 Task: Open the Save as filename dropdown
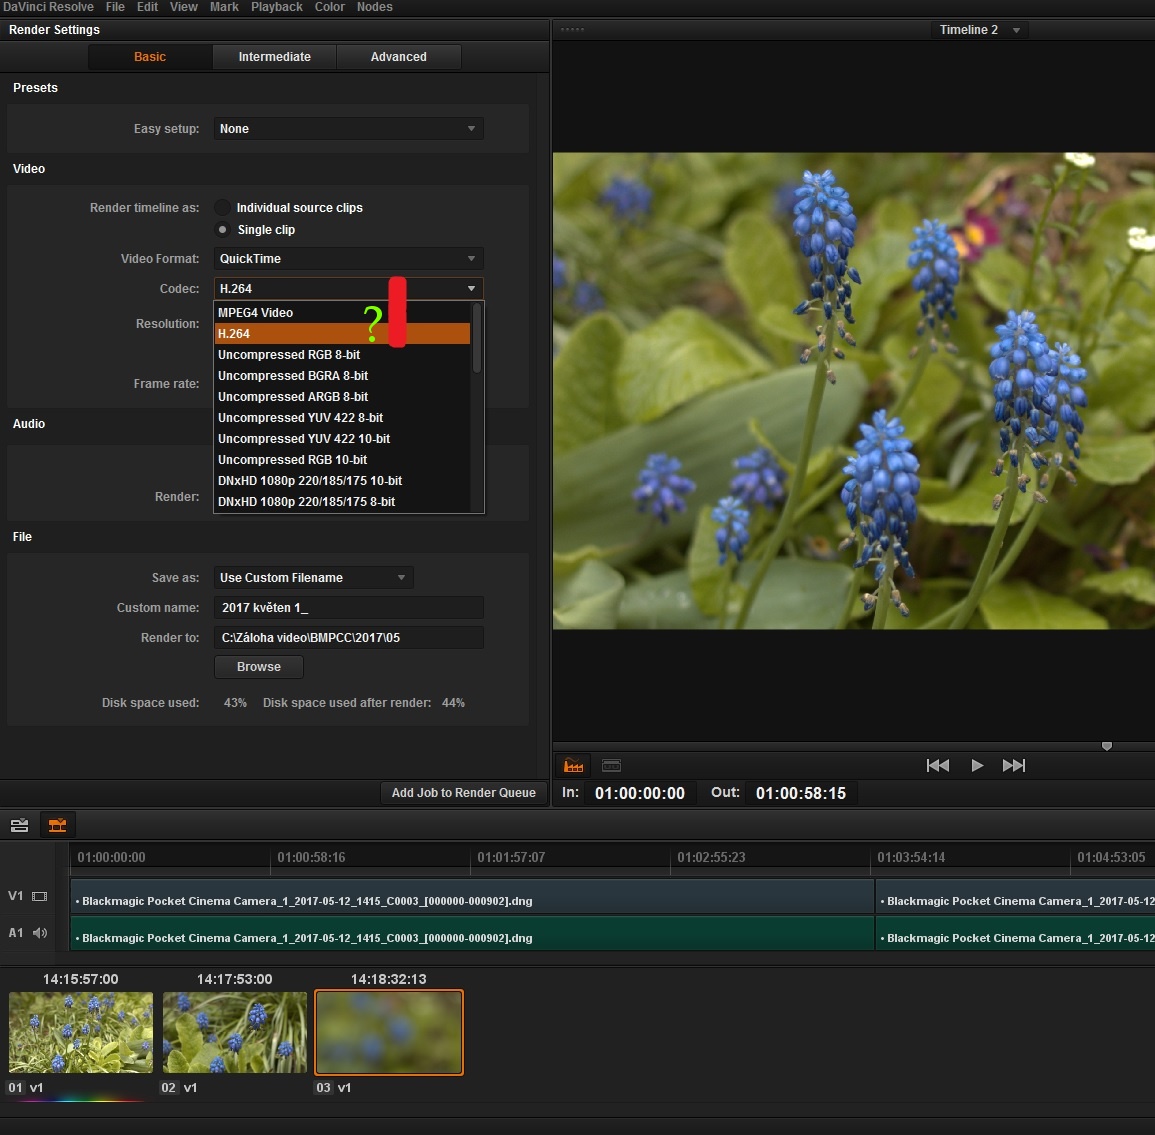(313, 578)
